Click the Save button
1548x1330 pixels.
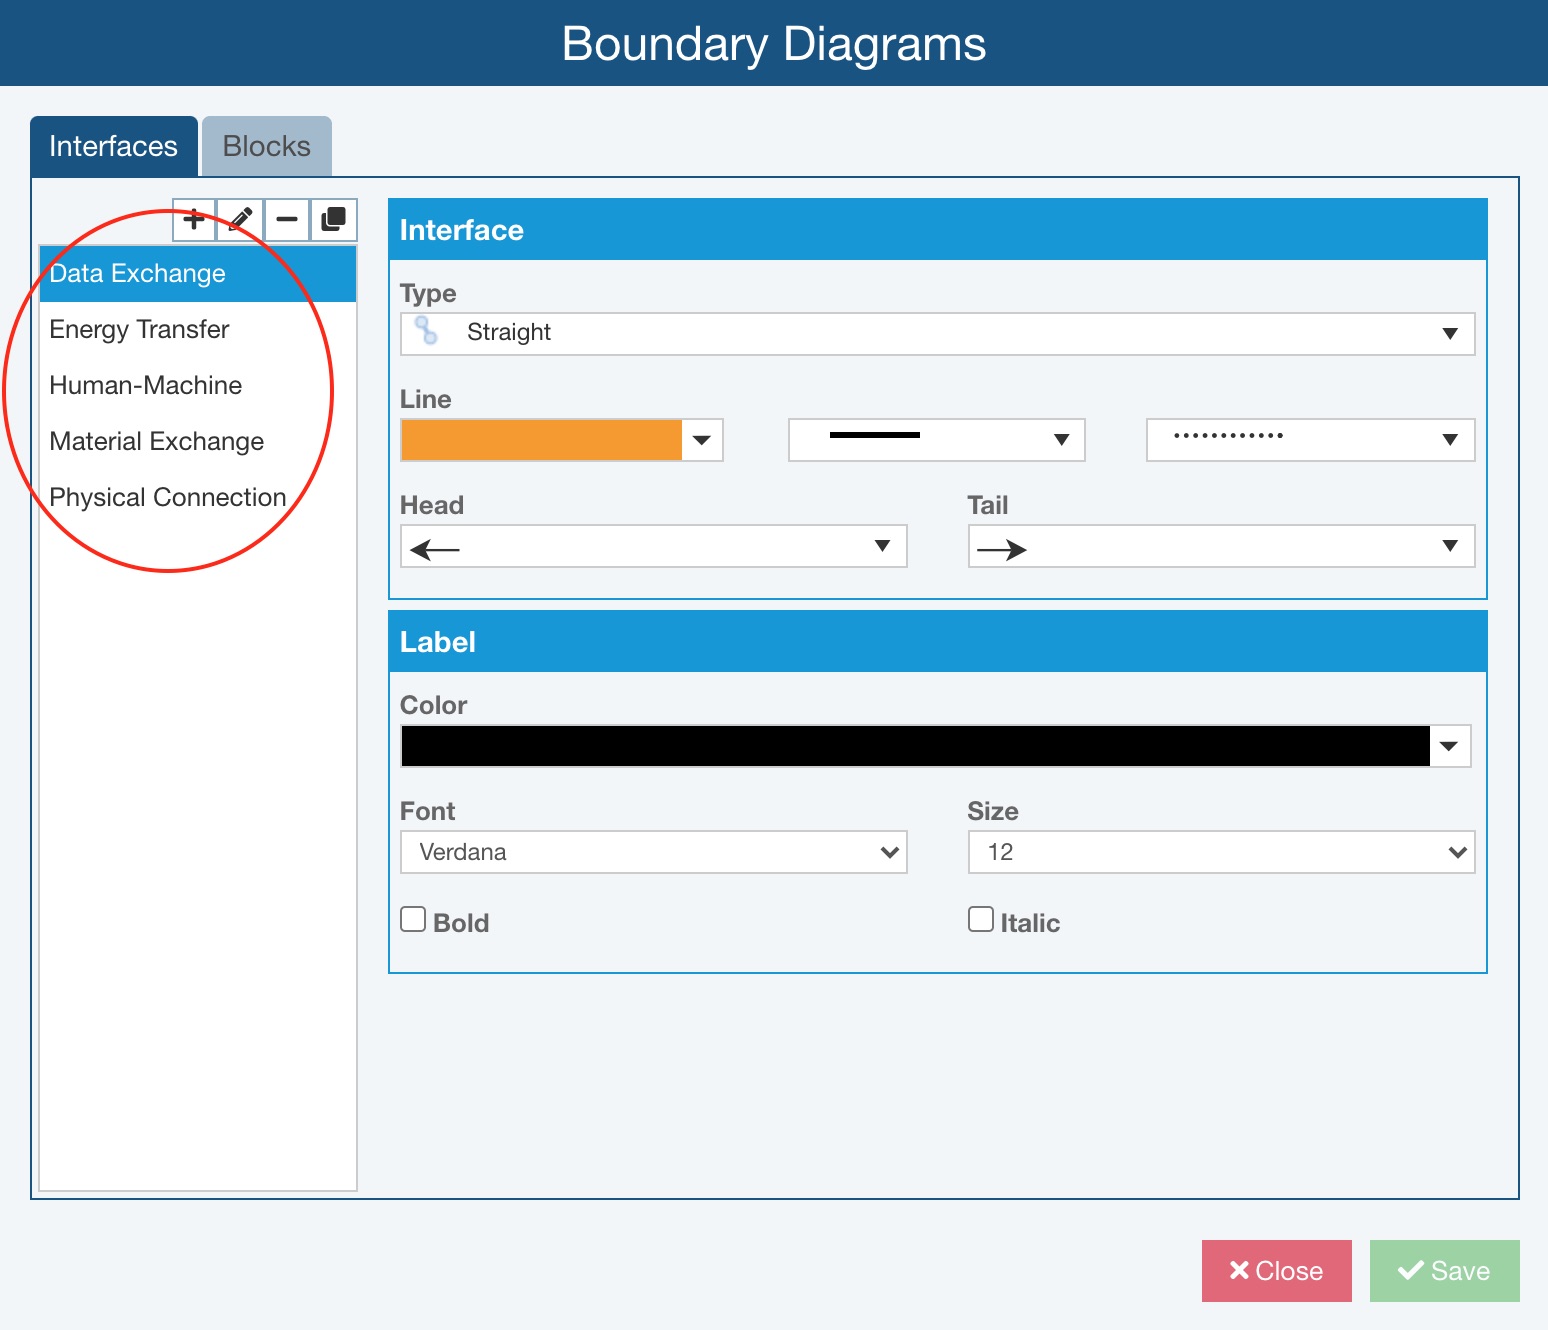point(1445,1271)
